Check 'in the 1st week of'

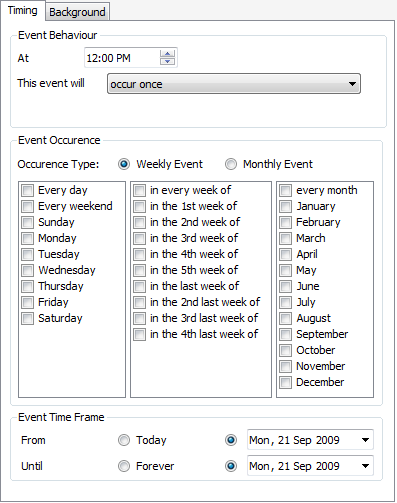[140, 207]
